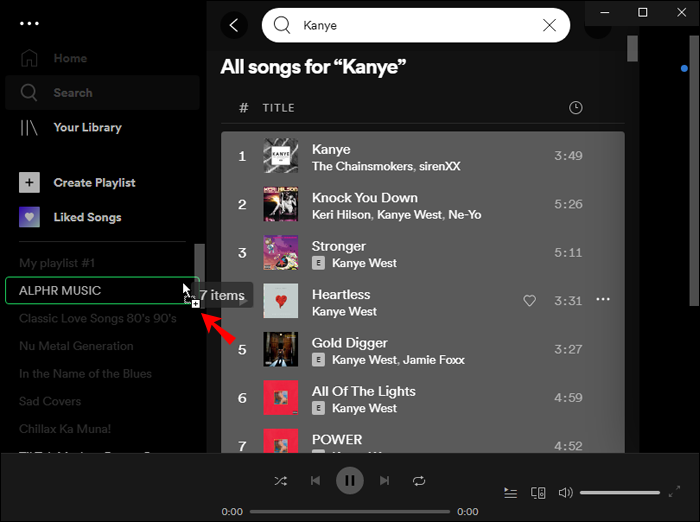Sort by the duration clock icon
The image size is (700, 522).
tap(575, 108)
